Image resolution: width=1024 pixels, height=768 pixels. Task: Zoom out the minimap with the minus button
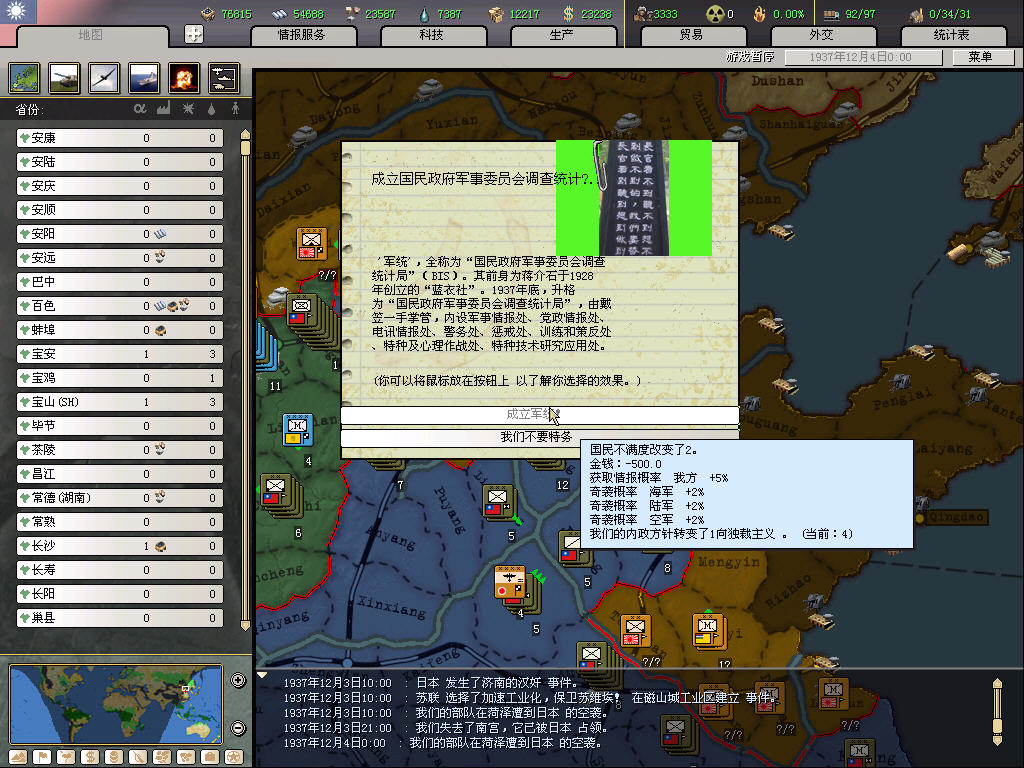pyautogui.click(x=238, y=728)
